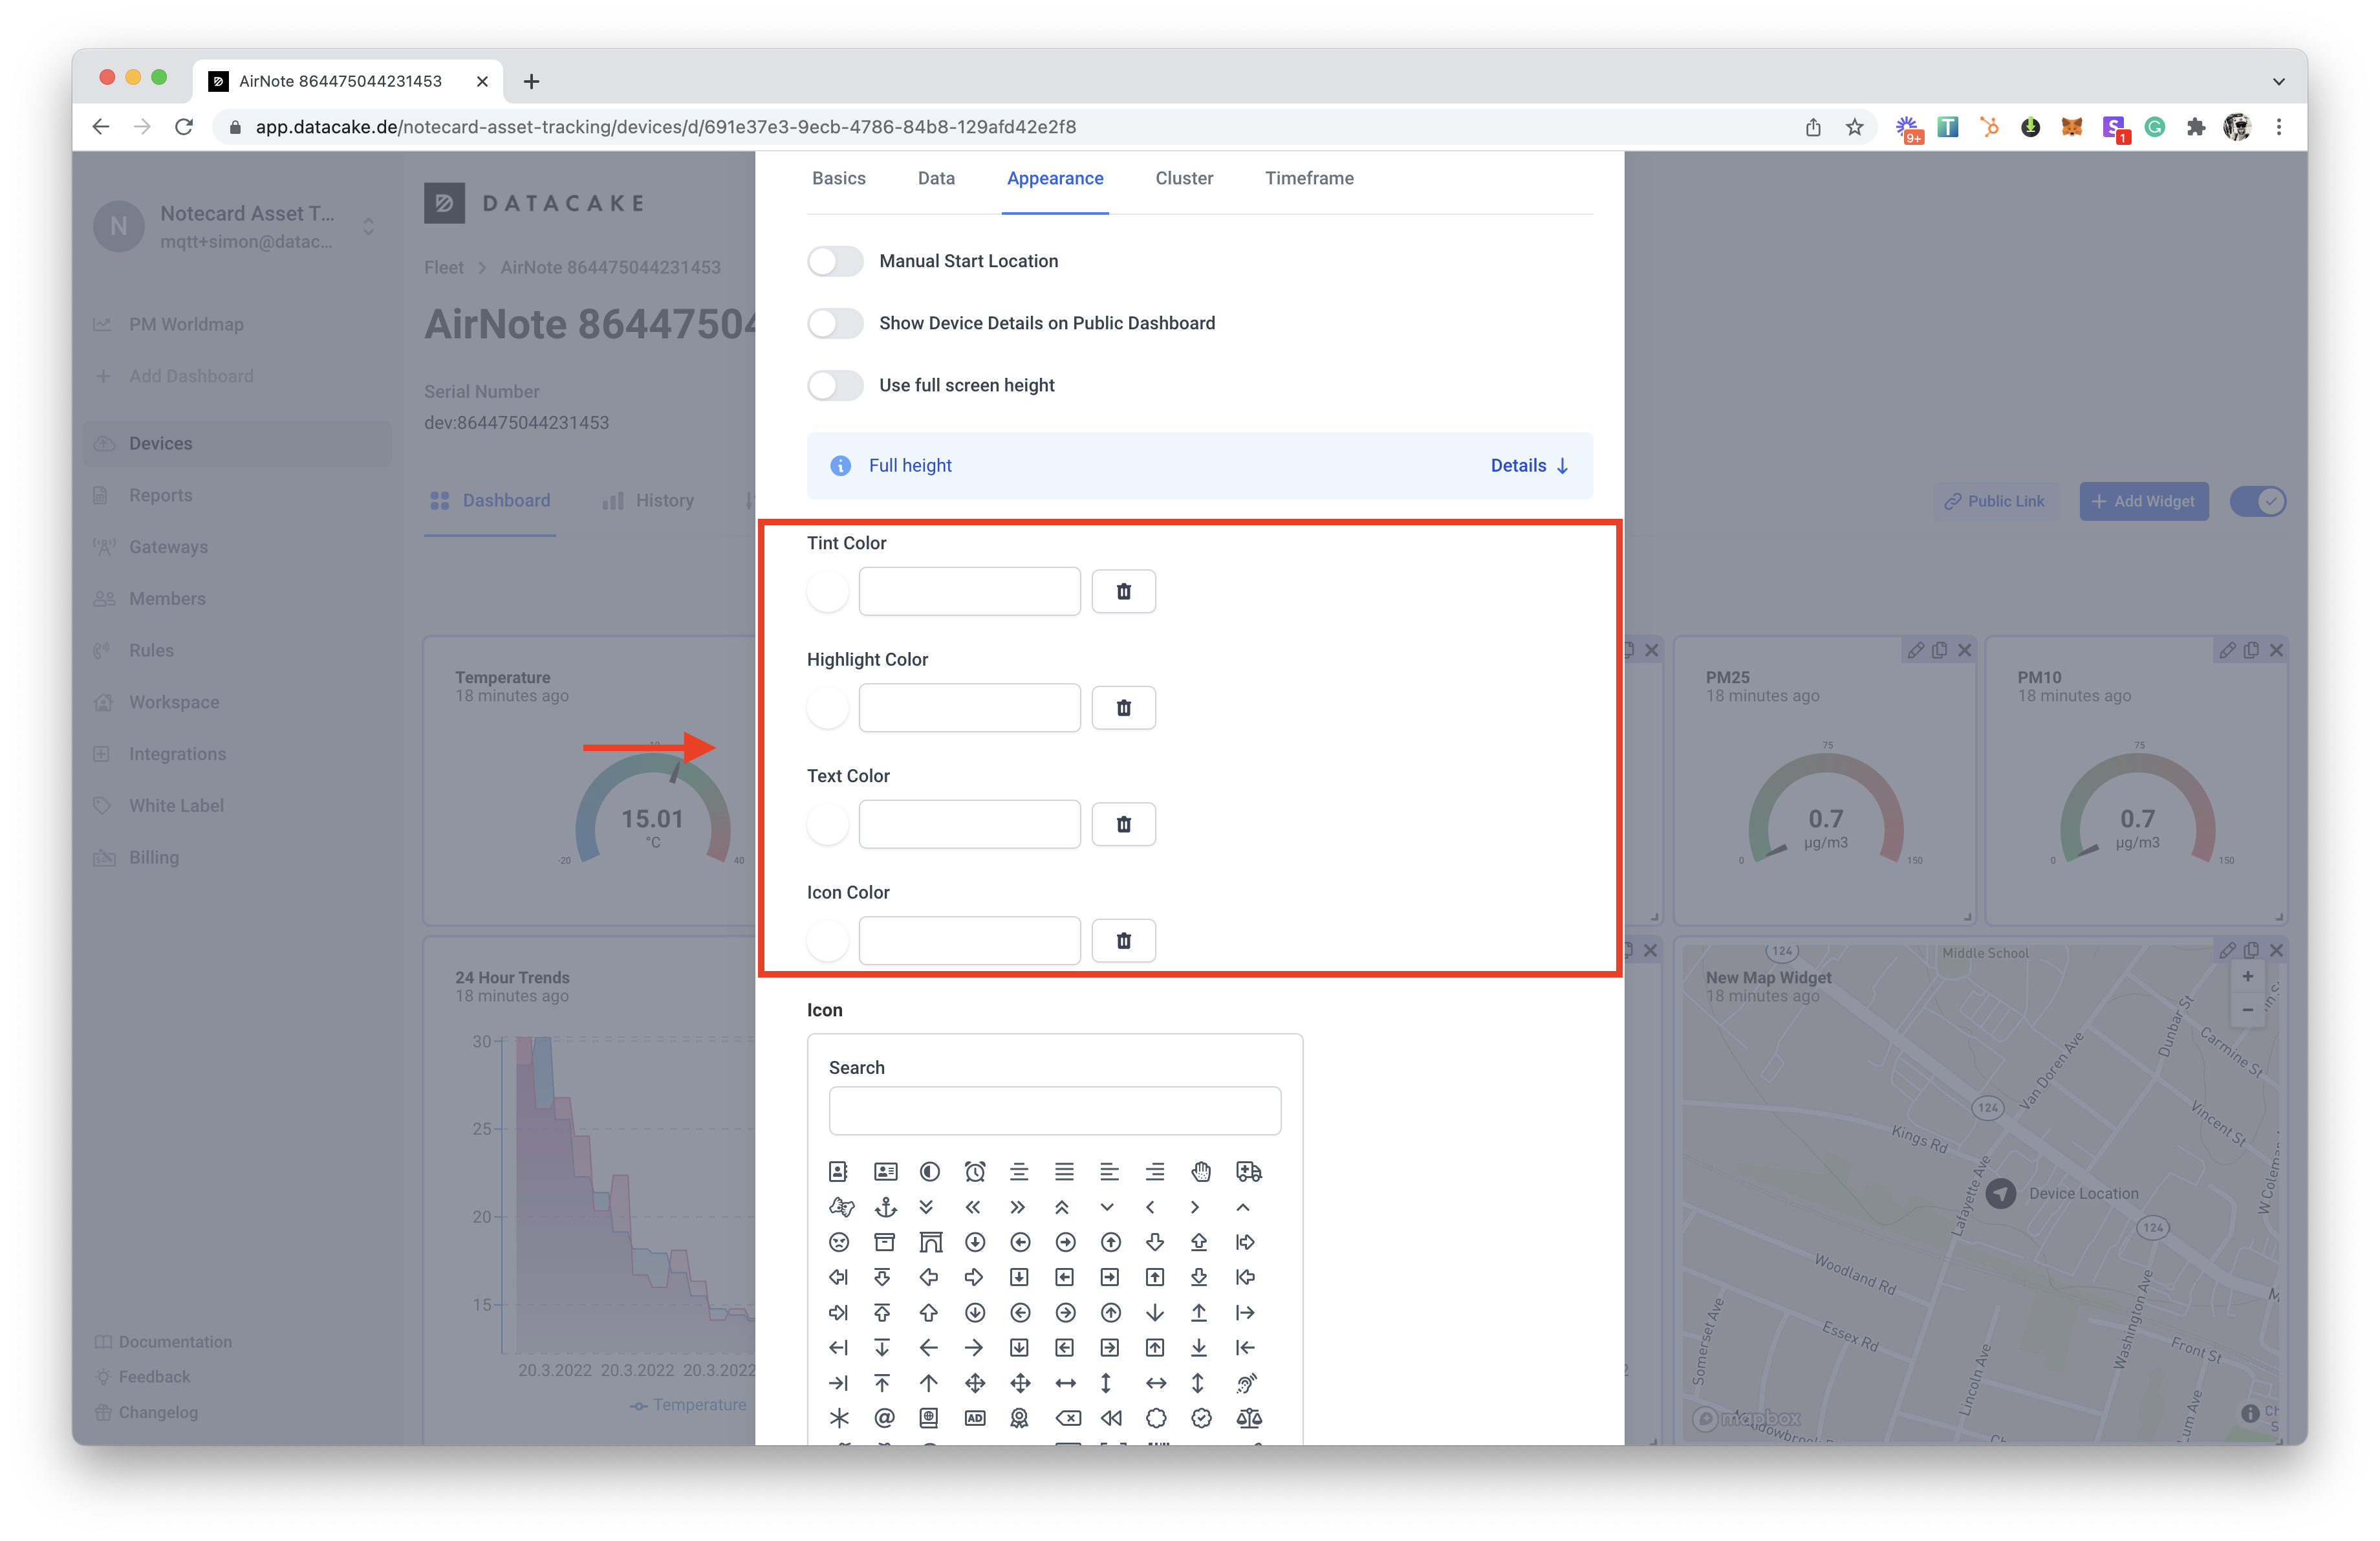Image resolution: width=2380 pixels, height=1541 pixels.
Task: Enable Manual Start Location
Action: [835, 261]
